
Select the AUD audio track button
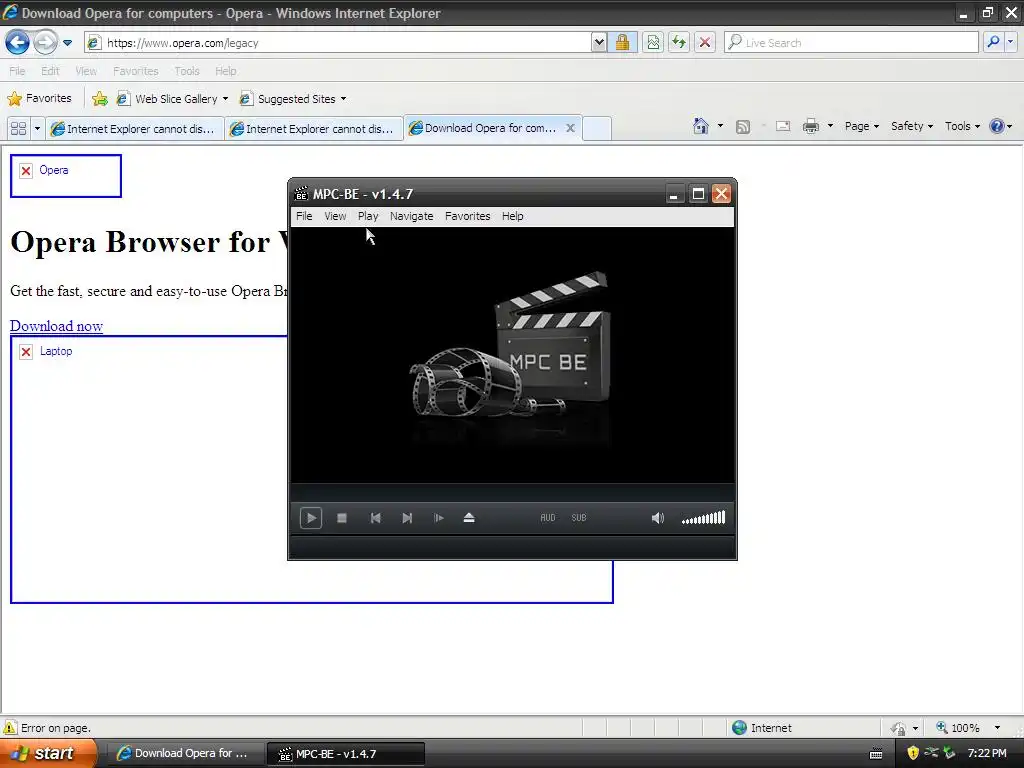pyautogui.click(x=548, y=518)
